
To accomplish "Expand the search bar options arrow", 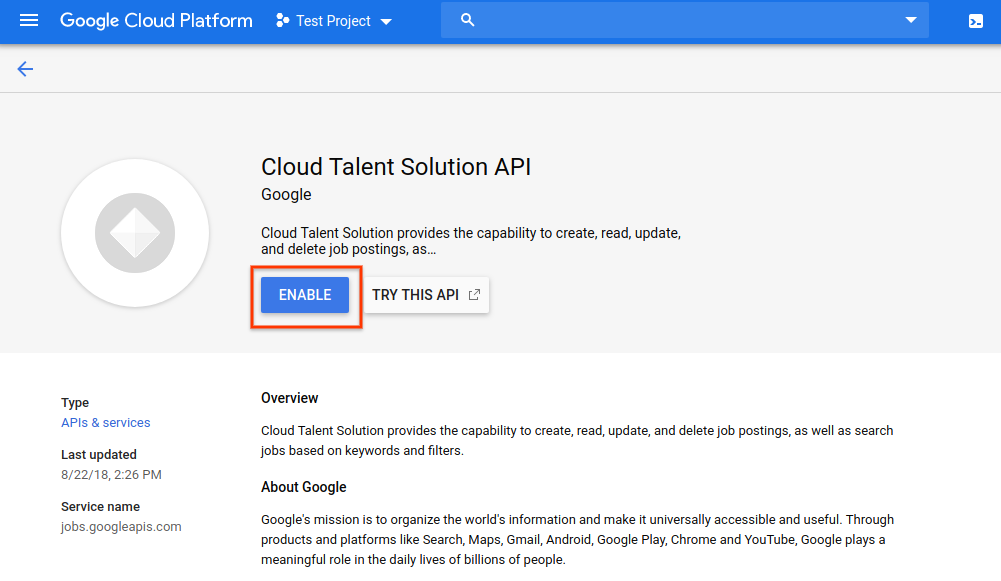I will point(910,21).
